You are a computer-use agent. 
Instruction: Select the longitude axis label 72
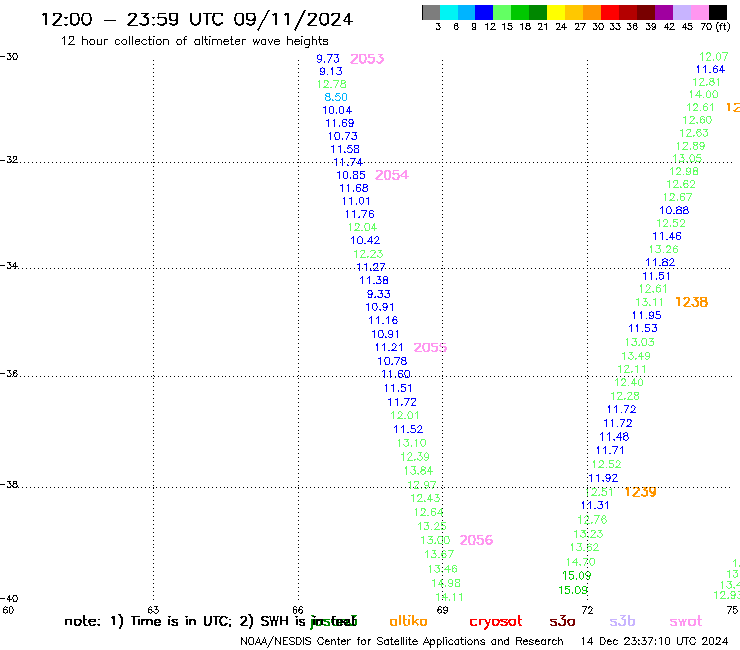[x=587, y=610]
